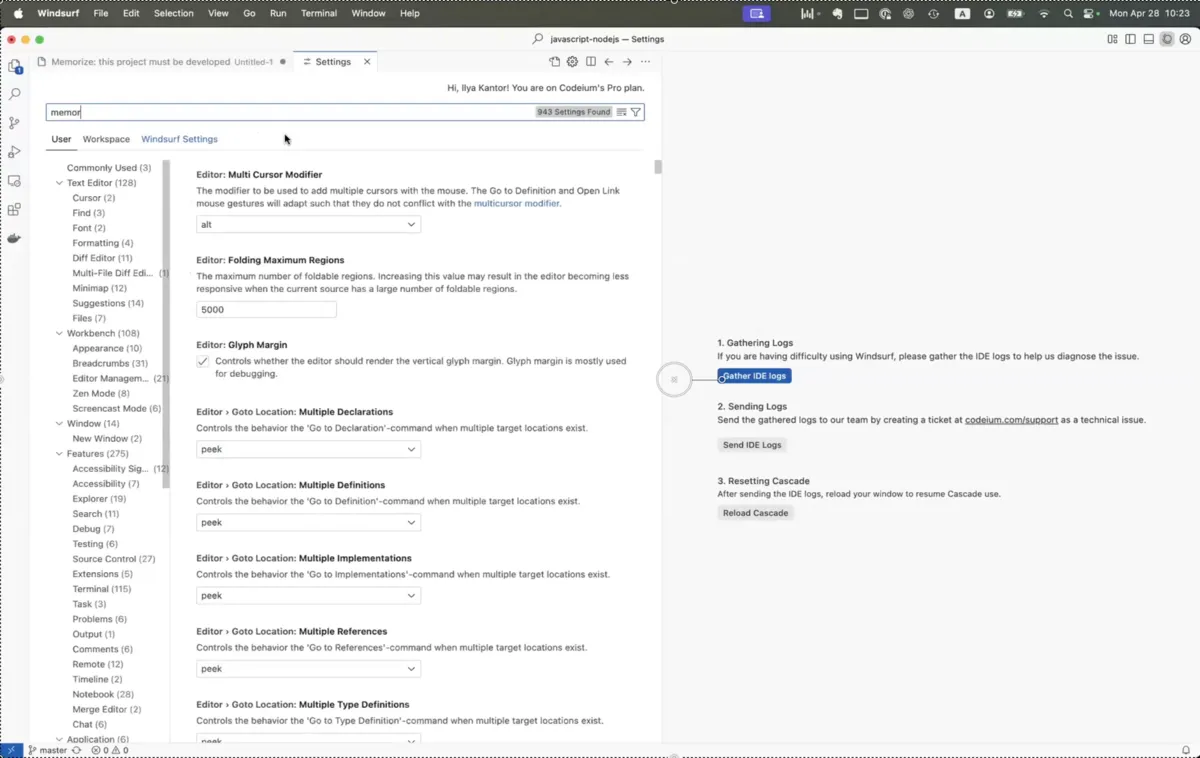Screen dimensions: 1200x758
Task: Clear the settings search input icon
Action: (x=621, y=112)
